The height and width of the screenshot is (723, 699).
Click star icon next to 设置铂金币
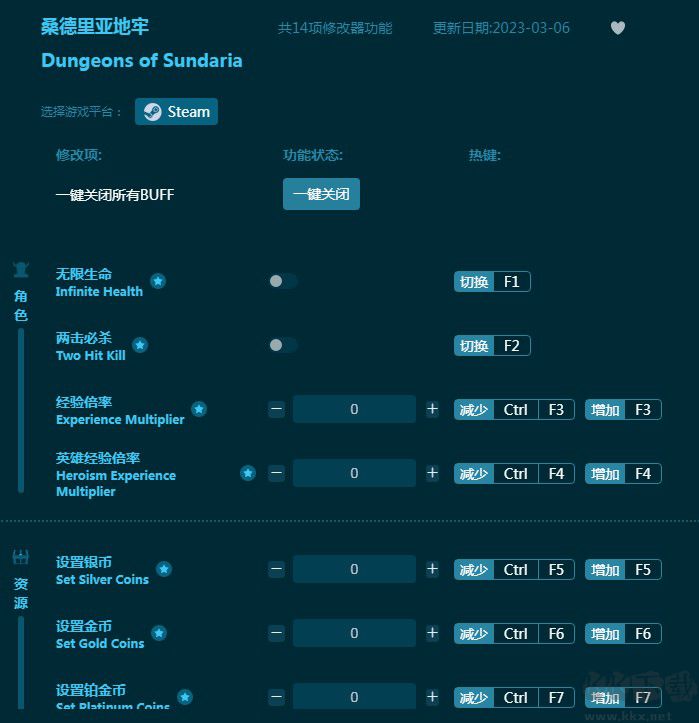[185, 697]
